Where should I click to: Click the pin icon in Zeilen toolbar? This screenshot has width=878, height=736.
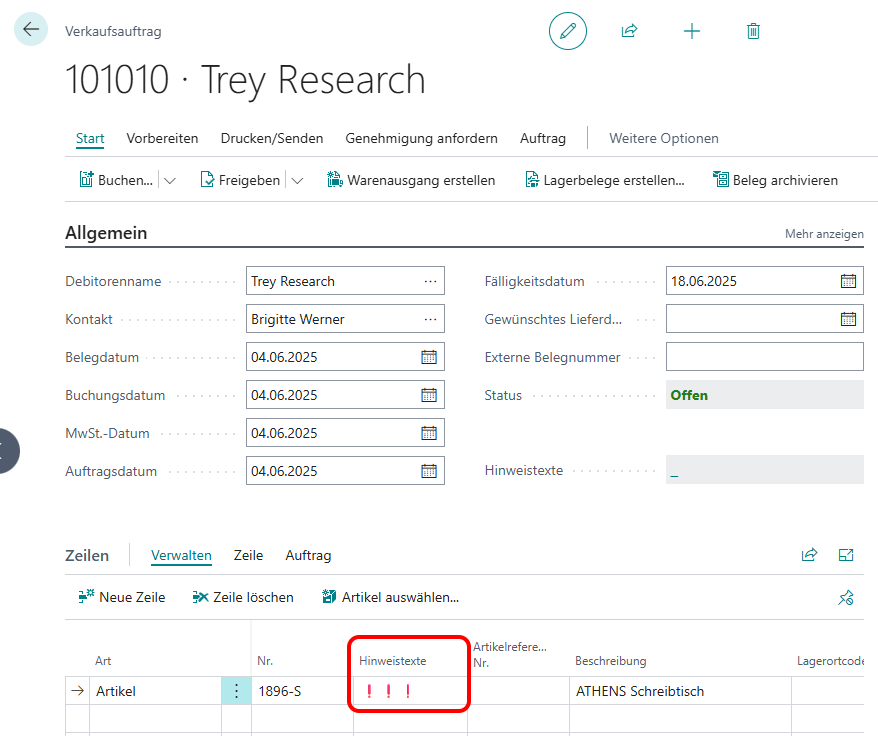[x=846, y=597]
